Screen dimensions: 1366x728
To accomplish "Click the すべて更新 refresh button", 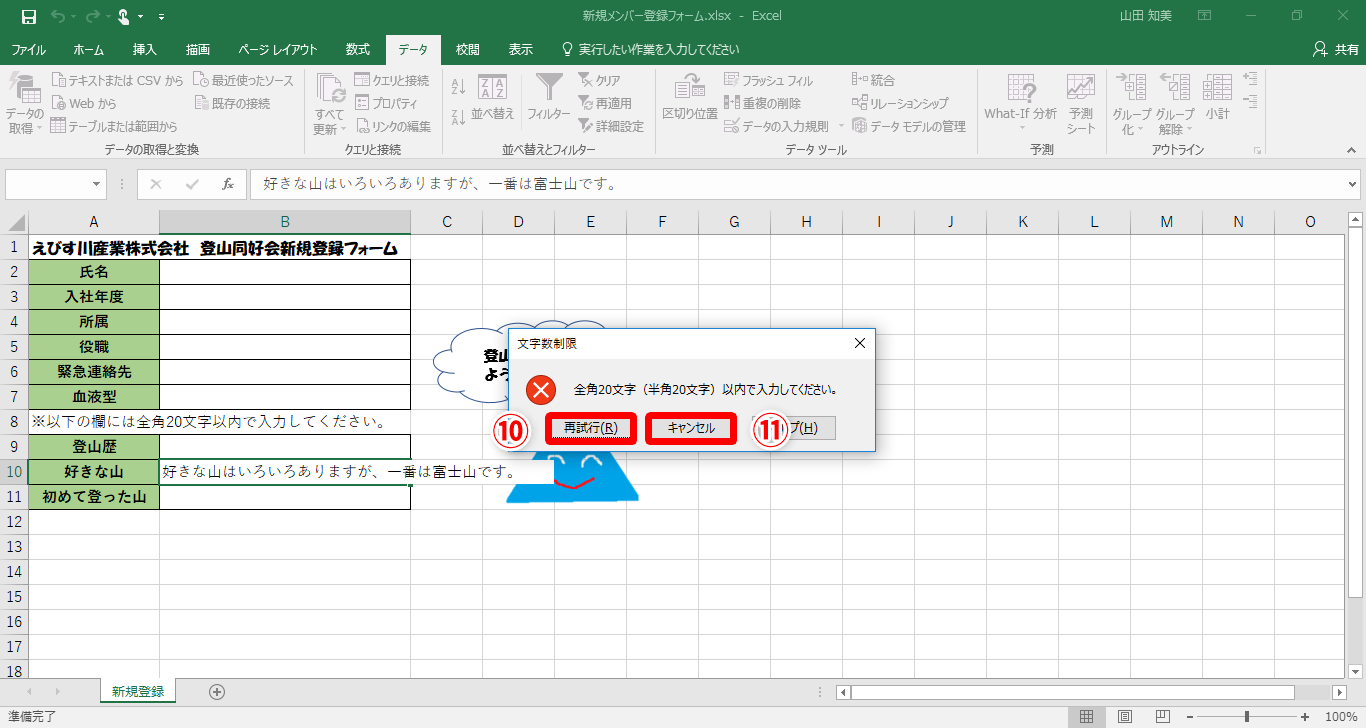I will point(330,105).
